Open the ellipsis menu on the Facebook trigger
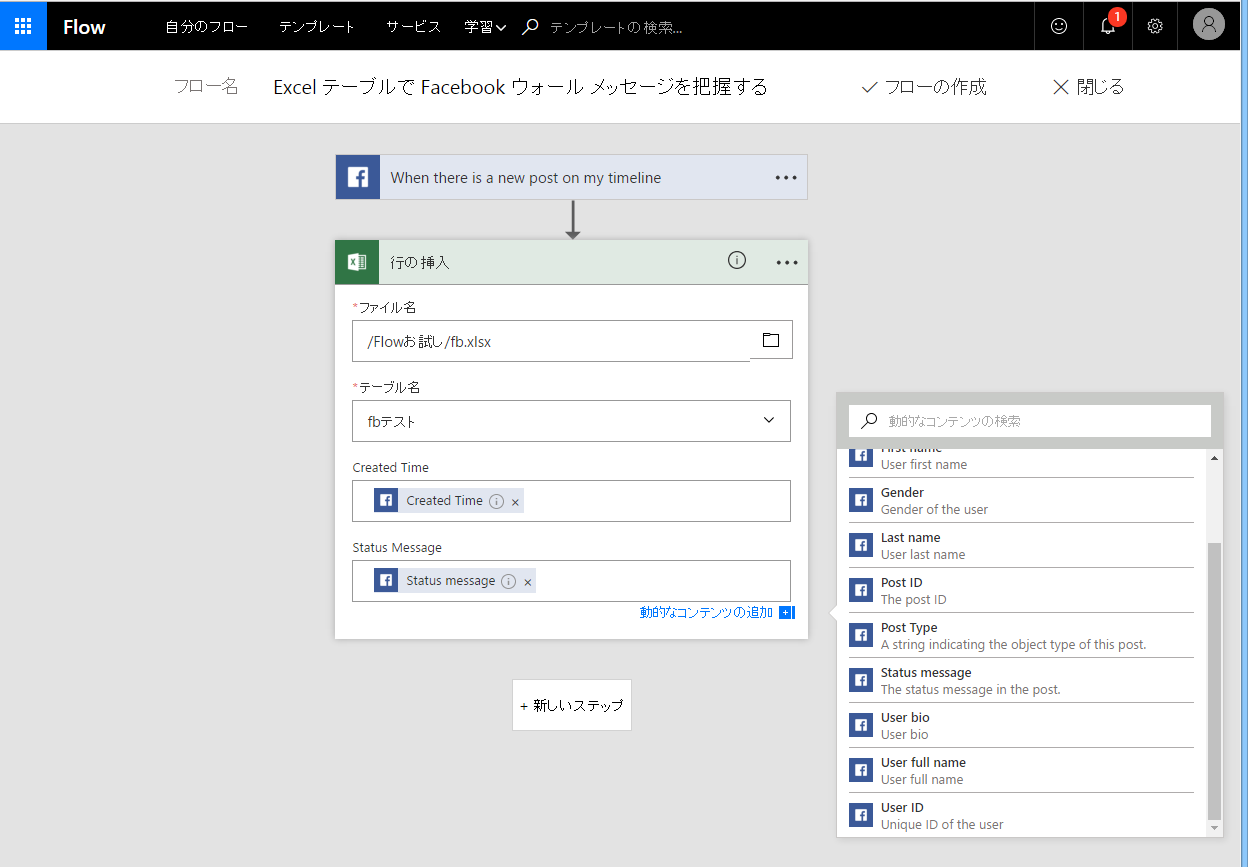Viewport: 1248px width, 867px height. pyautogui.click(x=786, y=177)
